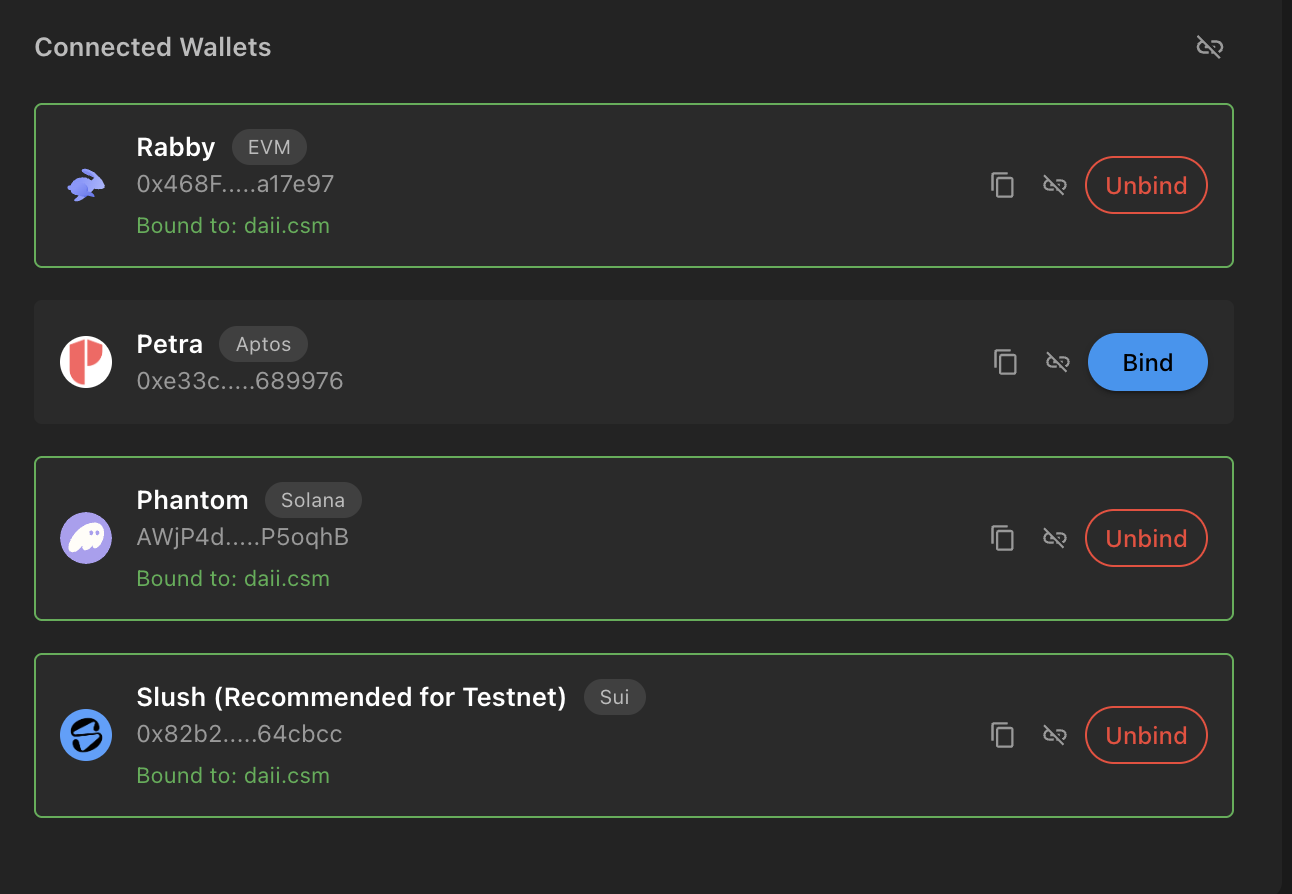The width and height of the screenshot is (1292, 894).
Task: Disconnect the Phantom wallet via unlink icon
Action: pos(1055,538)
